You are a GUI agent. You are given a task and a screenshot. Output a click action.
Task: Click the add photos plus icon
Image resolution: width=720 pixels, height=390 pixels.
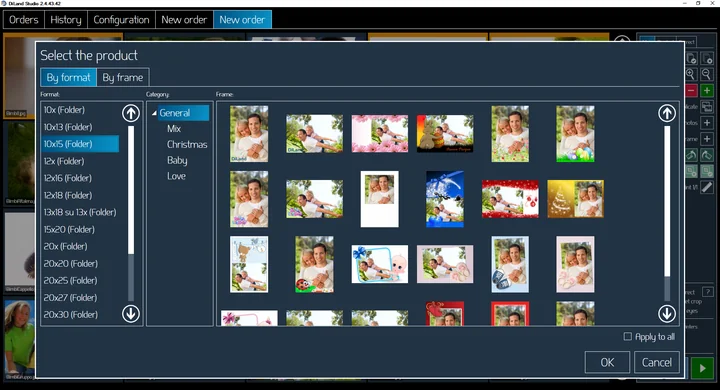pos(707,123)
